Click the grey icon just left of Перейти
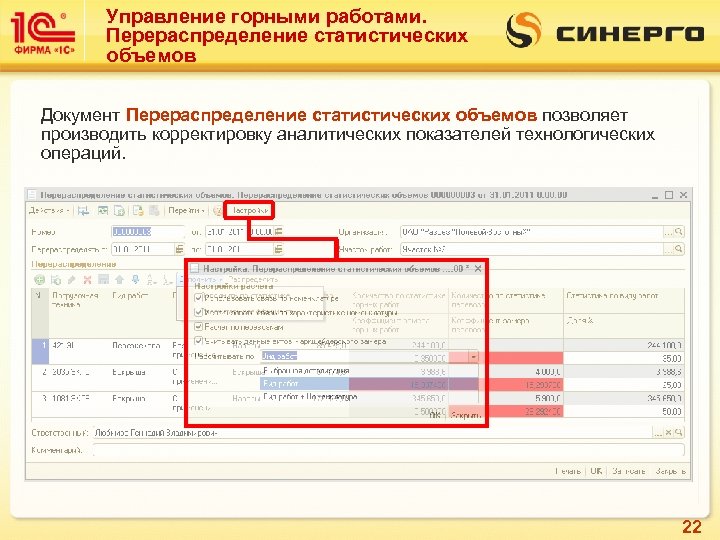Screen dimensions: 720x540 point(154,211)
